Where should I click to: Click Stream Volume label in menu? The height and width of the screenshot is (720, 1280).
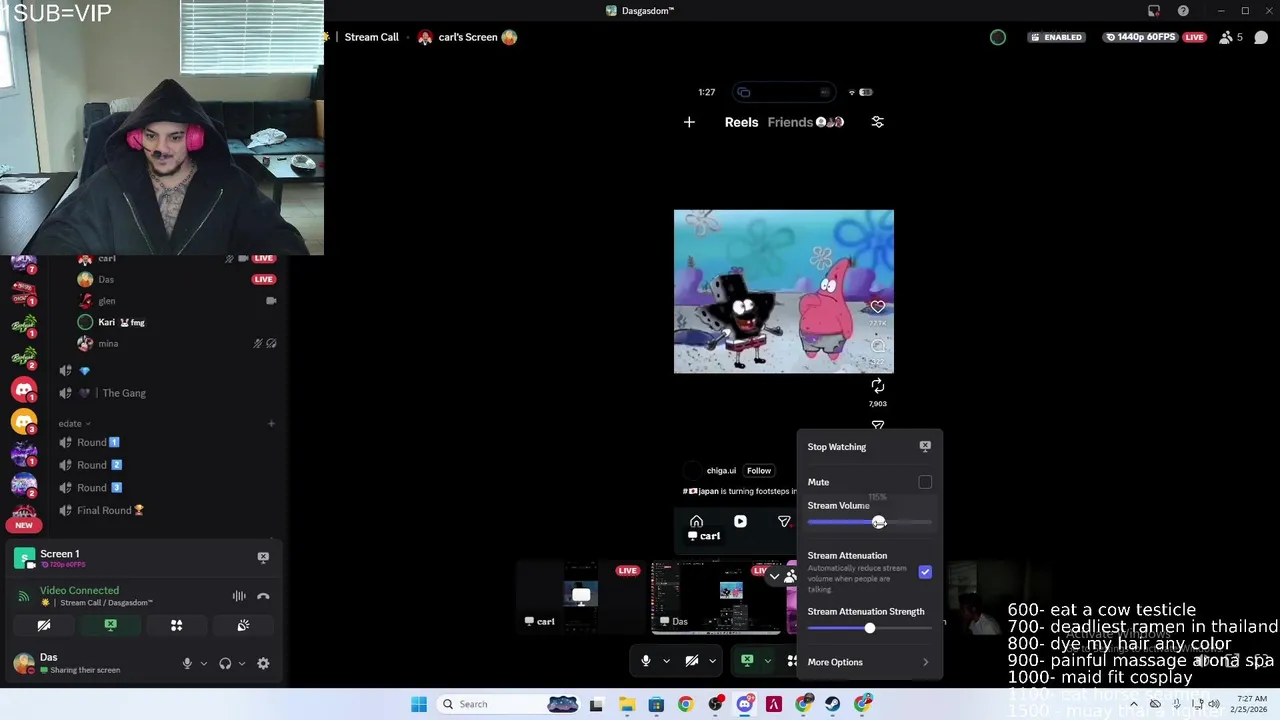(x=838, y=506)
